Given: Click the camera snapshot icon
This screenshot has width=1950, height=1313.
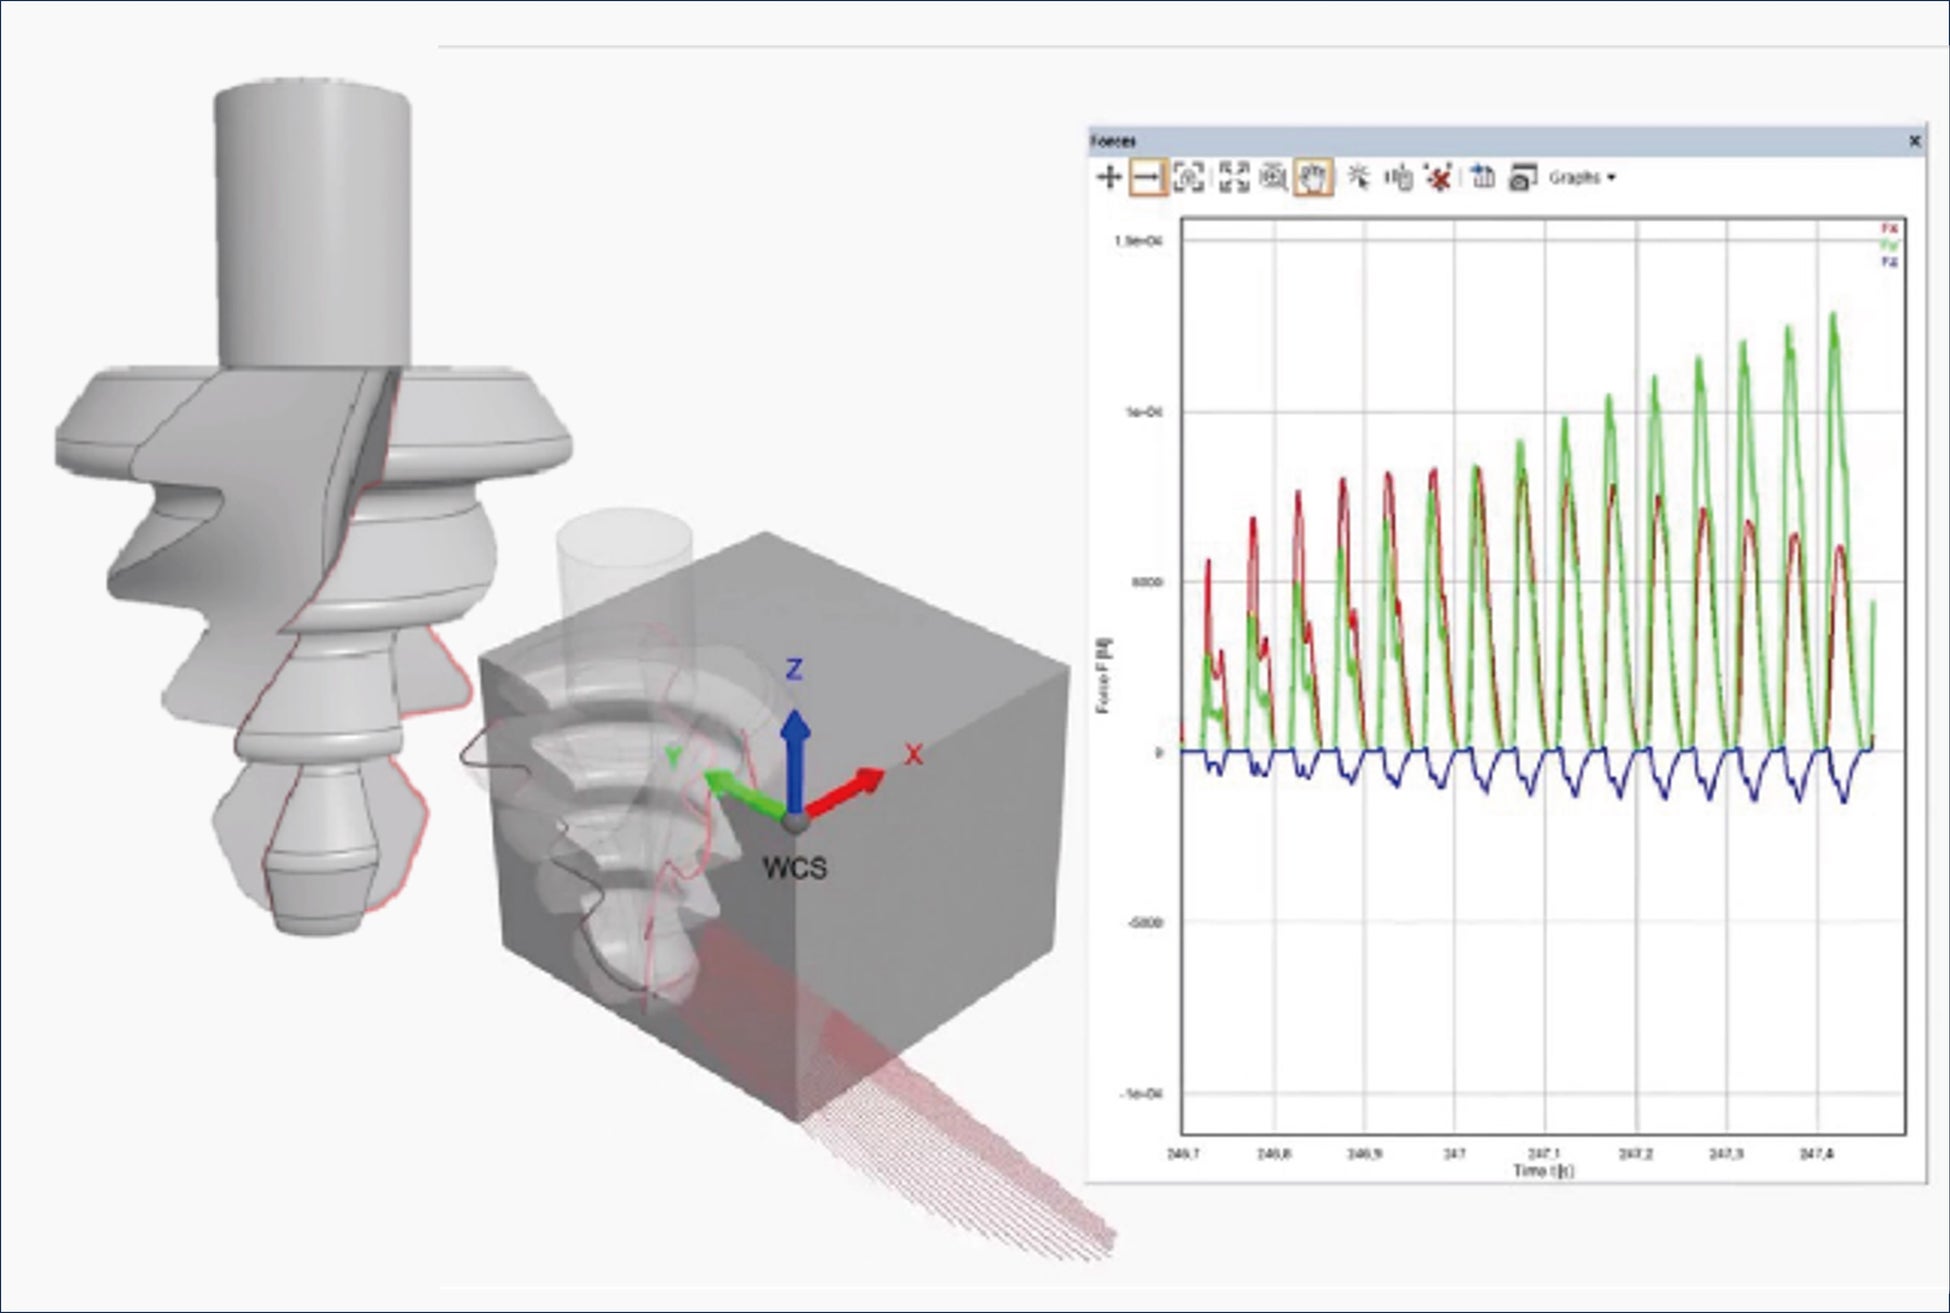Looking at the screenshot, I should tap(1522, 178).
